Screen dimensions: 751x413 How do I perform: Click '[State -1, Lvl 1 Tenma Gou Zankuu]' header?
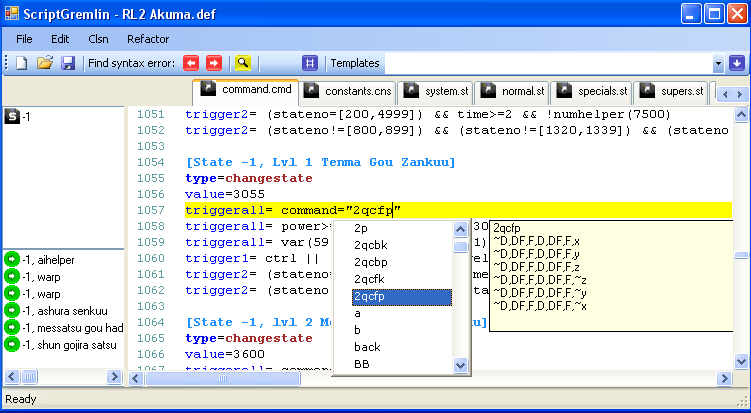point(320,162)
